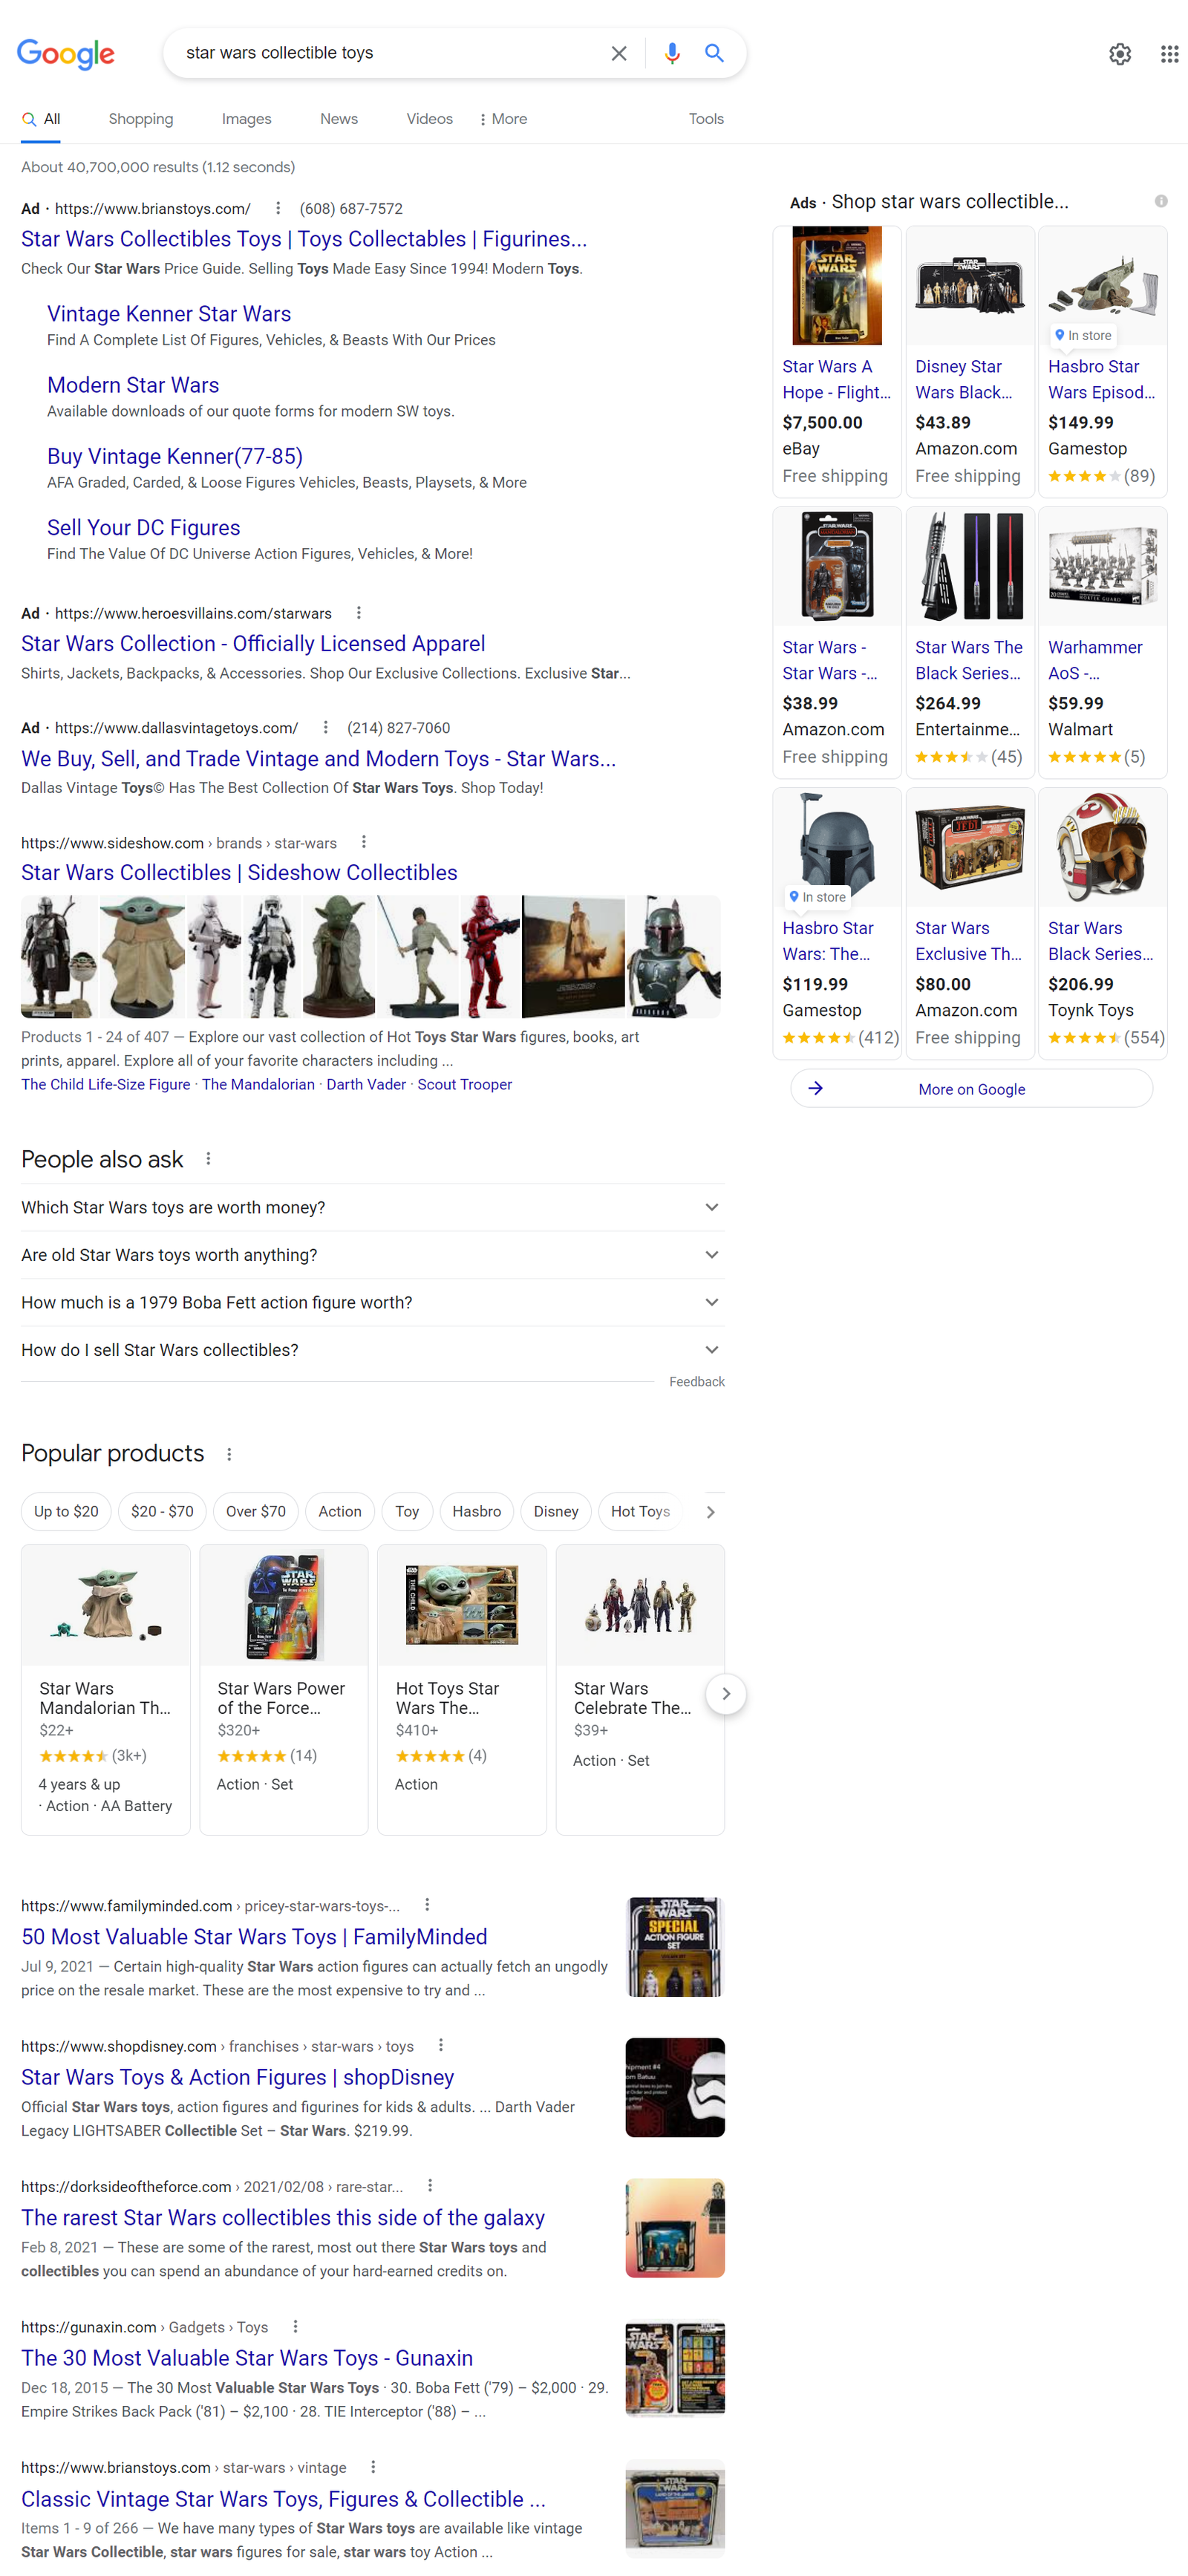
Task: Open Hot Toys Star Wars The Child product card
Action: [x=462, y=1689]
